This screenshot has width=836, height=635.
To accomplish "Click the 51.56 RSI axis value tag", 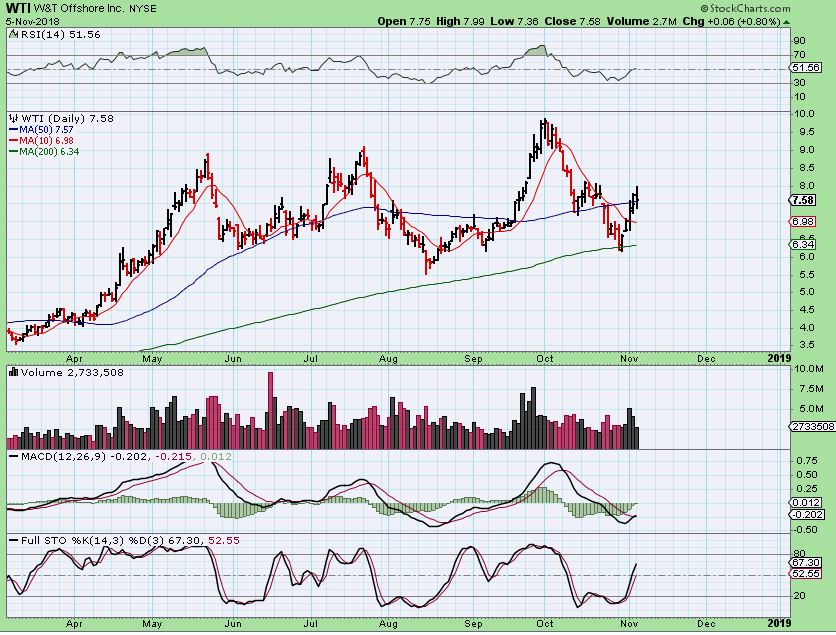I will point(806,68).
